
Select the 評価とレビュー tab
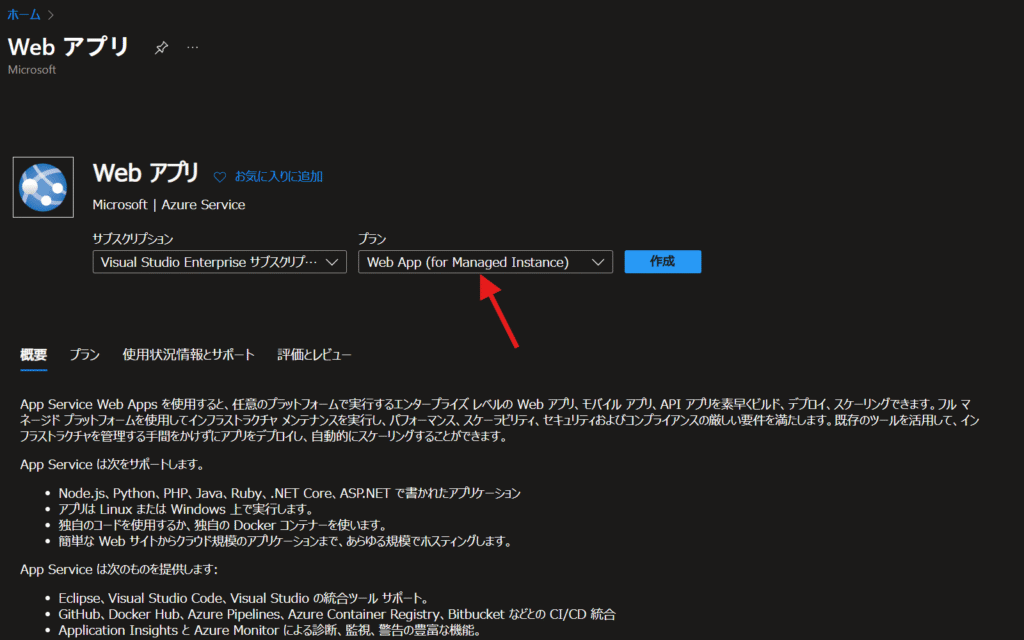pyautogui.click(x=314, y=355)
